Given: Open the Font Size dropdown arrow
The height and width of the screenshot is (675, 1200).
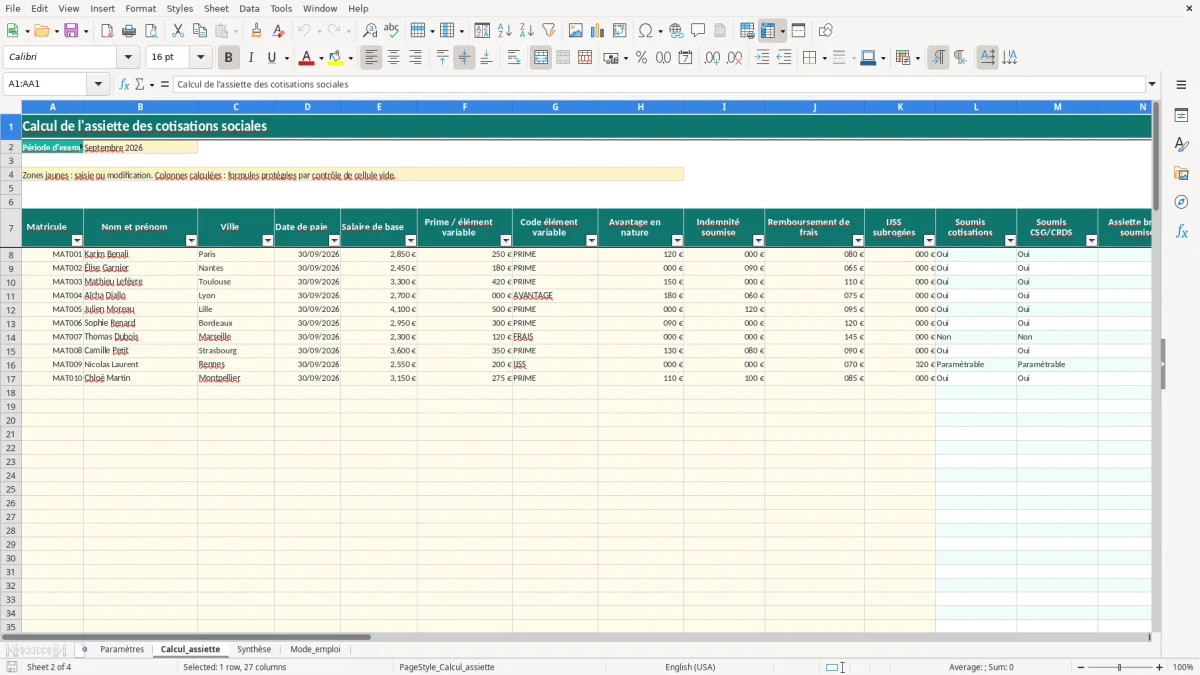Looking at the screenshot, I should [201, 58].
